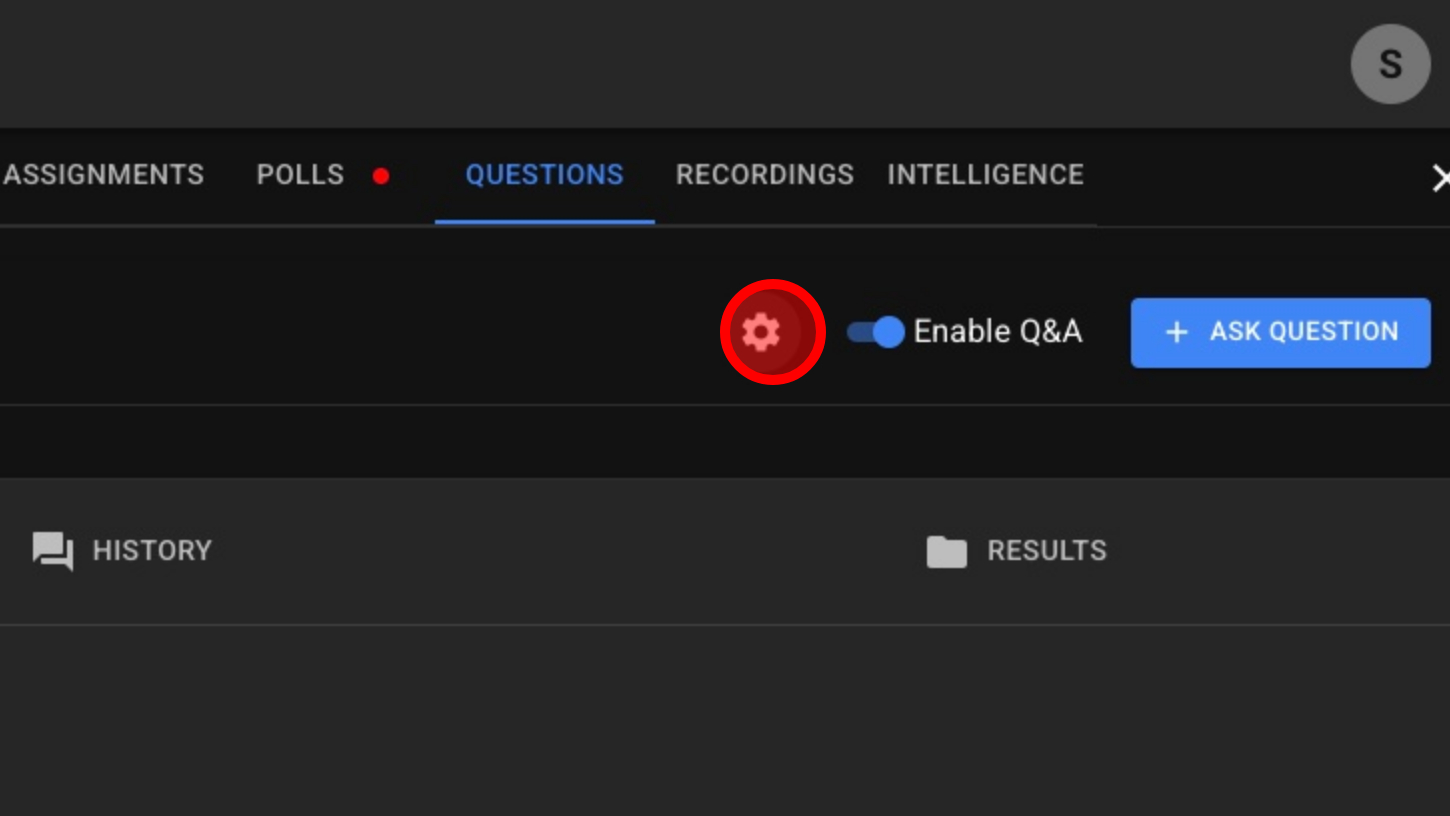Open the Polls tab

point(300,175)
